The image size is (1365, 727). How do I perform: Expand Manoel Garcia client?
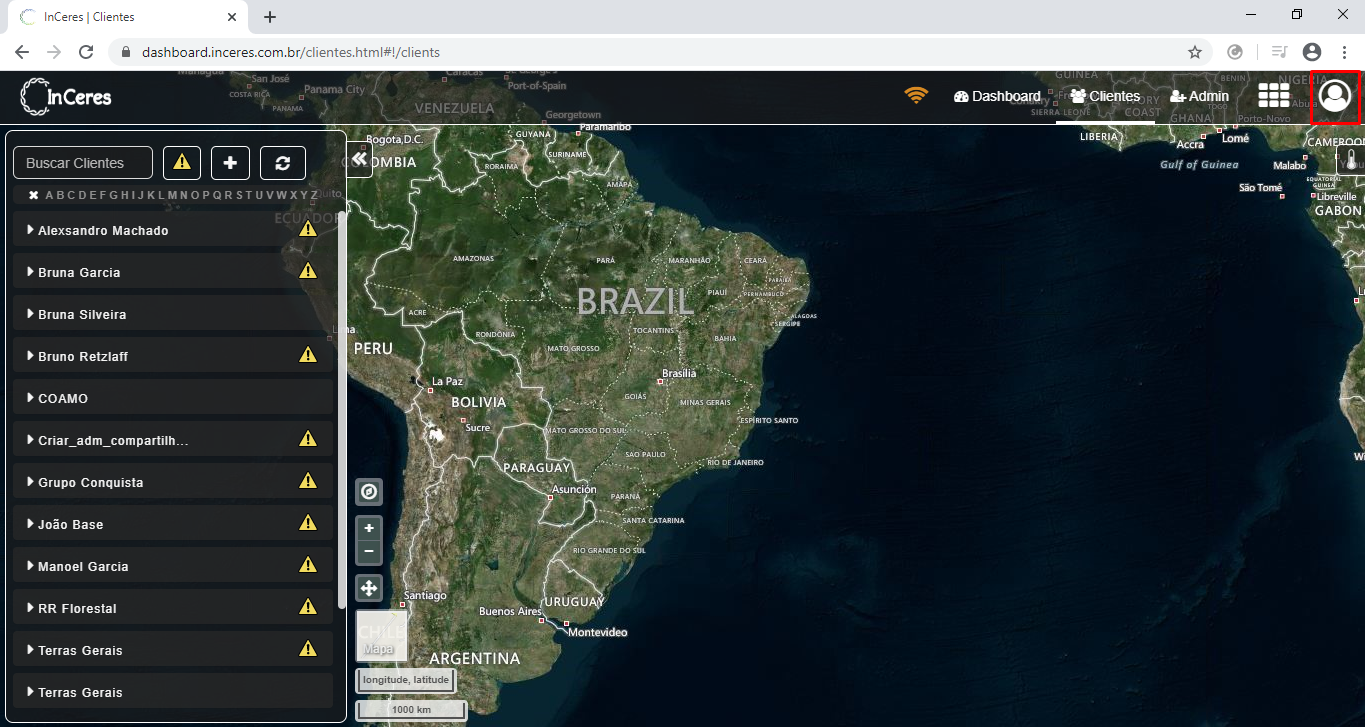coord(31,566)
